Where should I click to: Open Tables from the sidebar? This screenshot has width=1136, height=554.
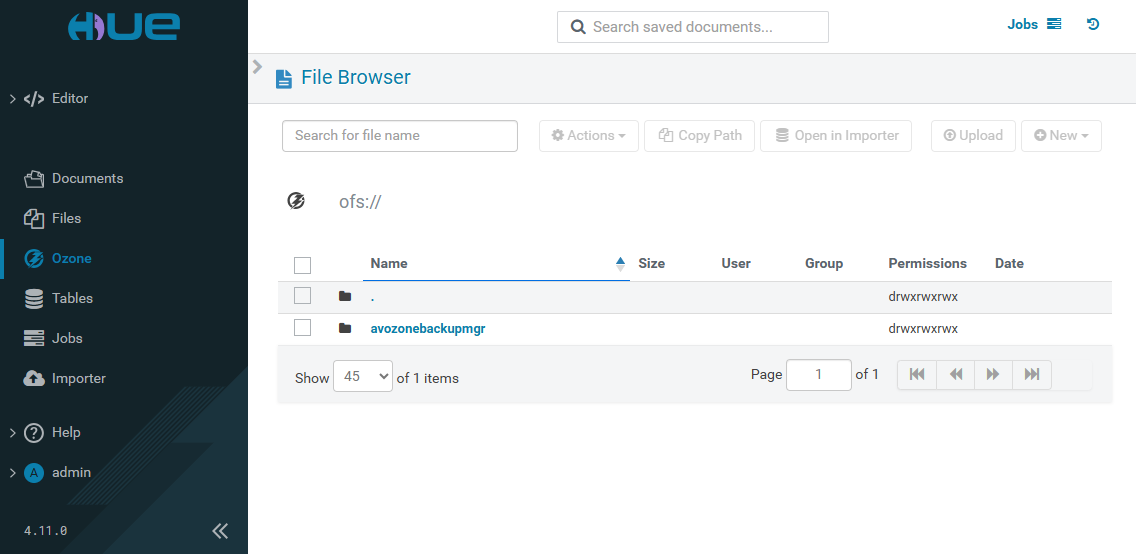tap(72, 298)
